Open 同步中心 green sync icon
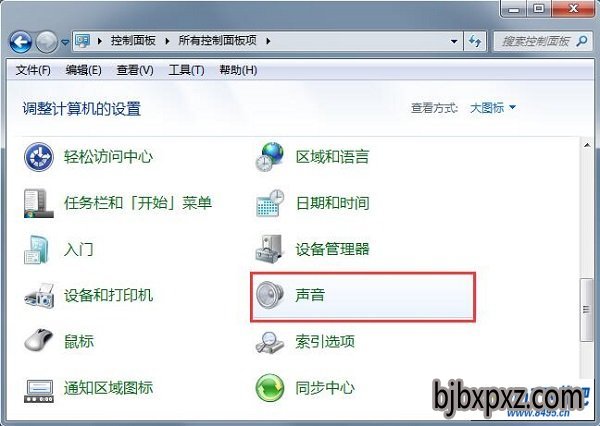 click(x=270, y=388)
